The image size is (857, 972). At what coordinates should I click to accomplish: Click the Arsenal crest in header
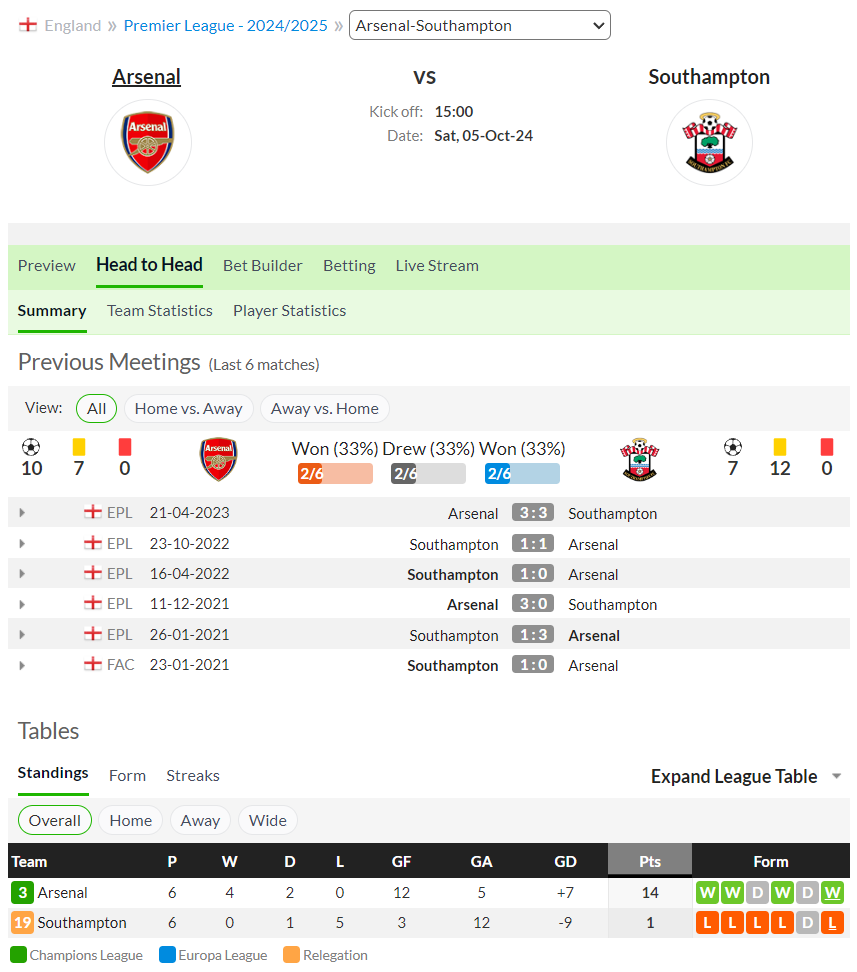click(148, 143)
